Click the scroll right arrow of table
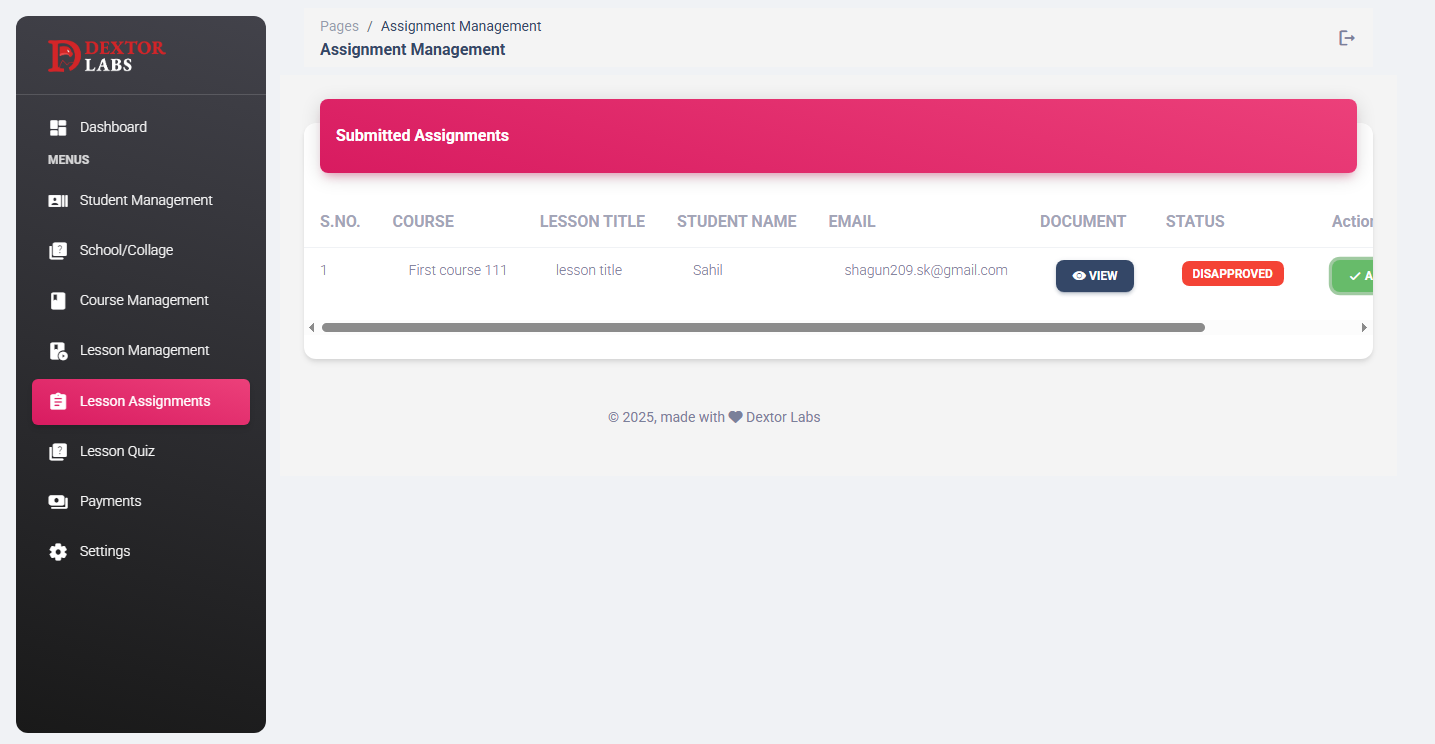 [1364, 327]
